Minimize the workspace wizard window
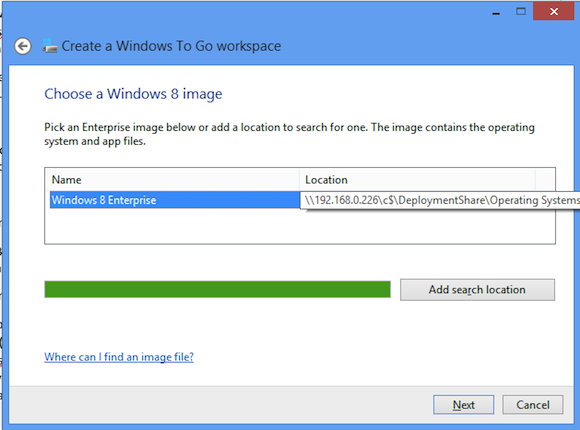580x430 pixels. (x=496, y=12)
